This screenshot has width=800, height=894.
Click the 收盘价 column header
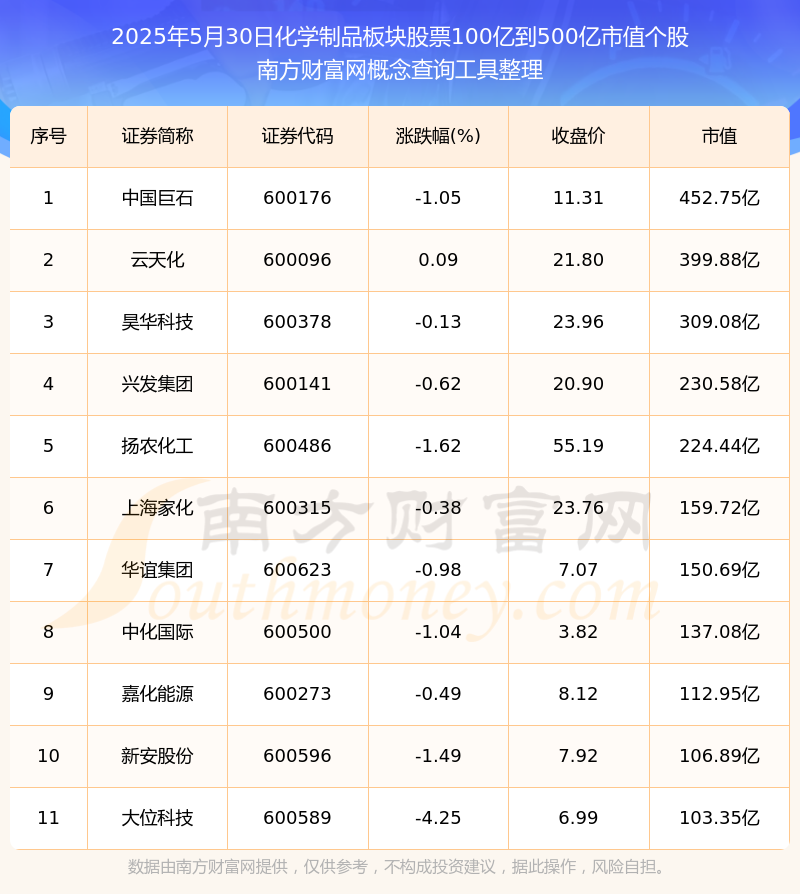(x=578, y=136)
